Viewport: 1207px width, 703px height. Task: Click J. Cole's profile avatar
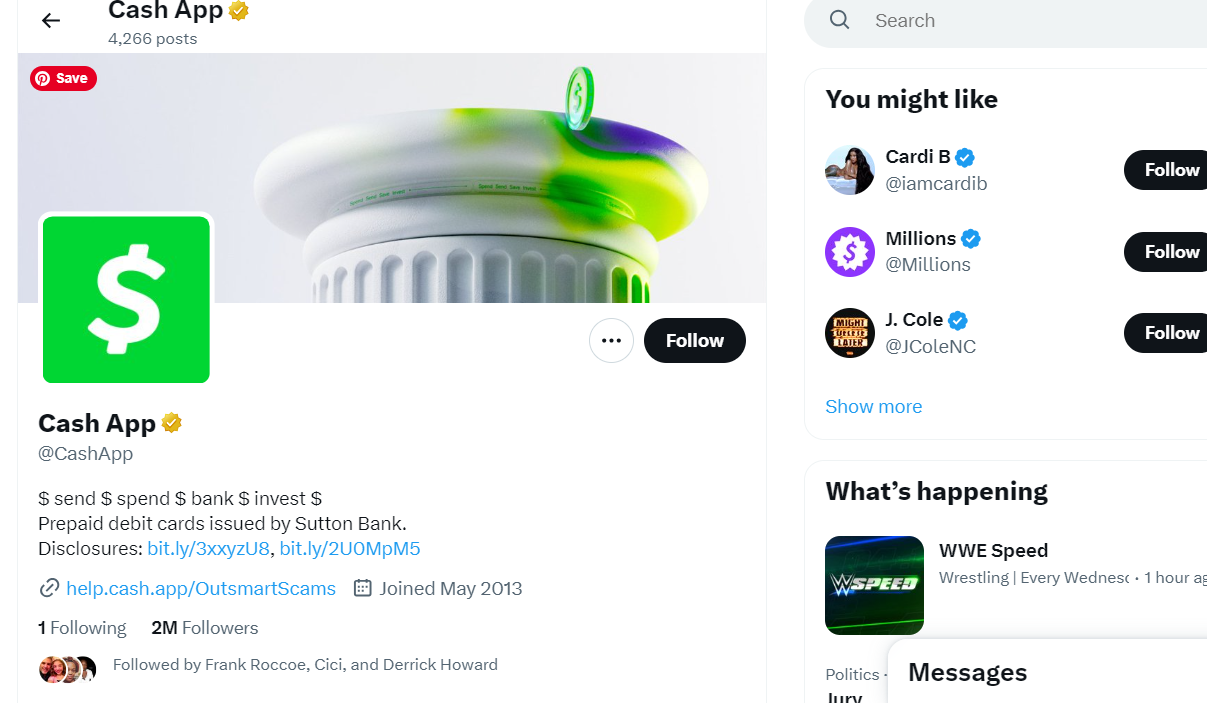850,333
